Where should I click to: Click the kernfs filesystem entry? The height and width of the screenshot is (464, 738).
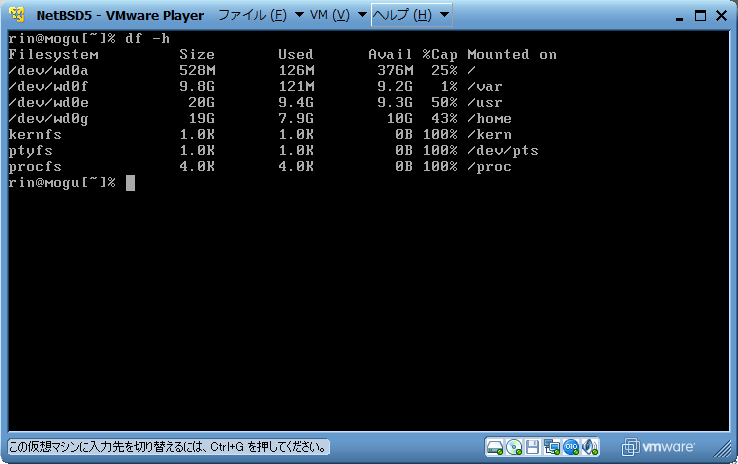tap(35, 135)
